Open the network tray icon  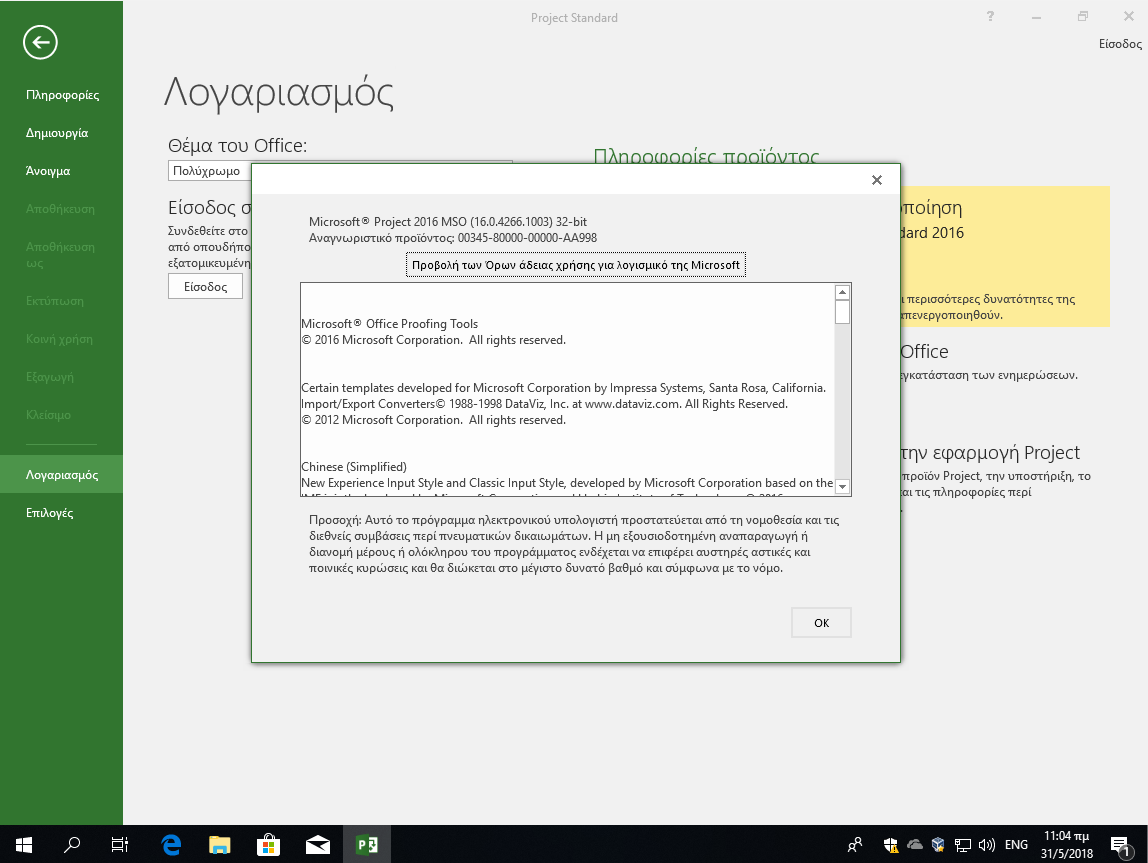click(963, 845)
